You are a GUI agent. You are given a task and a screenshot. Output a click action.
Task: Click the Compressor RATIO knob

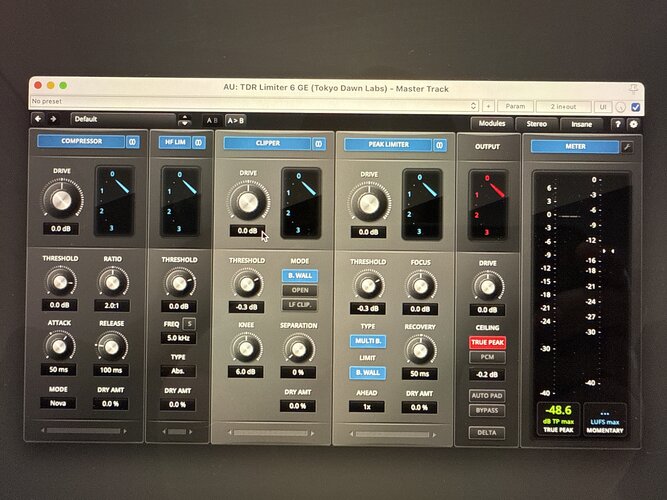tap(113, 283)
